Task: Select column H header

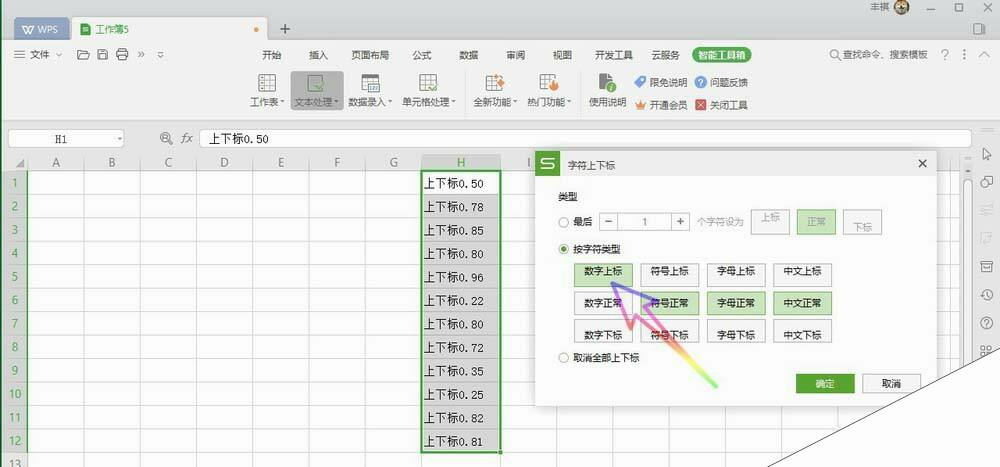Action: pyautogui.click(x=460, y=162)
